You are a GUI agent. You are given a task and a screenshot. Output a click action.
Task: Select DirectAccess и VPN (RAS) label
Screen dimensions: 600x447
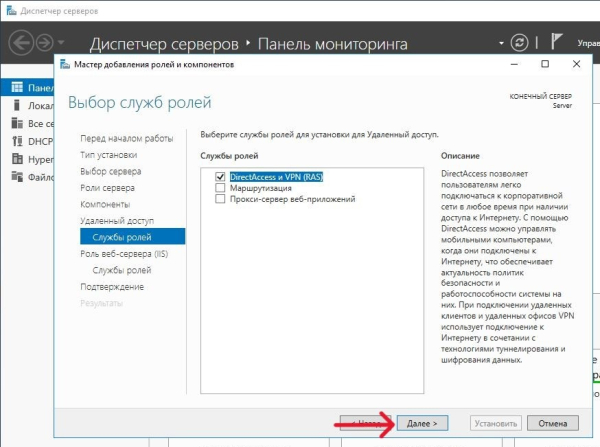pos(276,177)
